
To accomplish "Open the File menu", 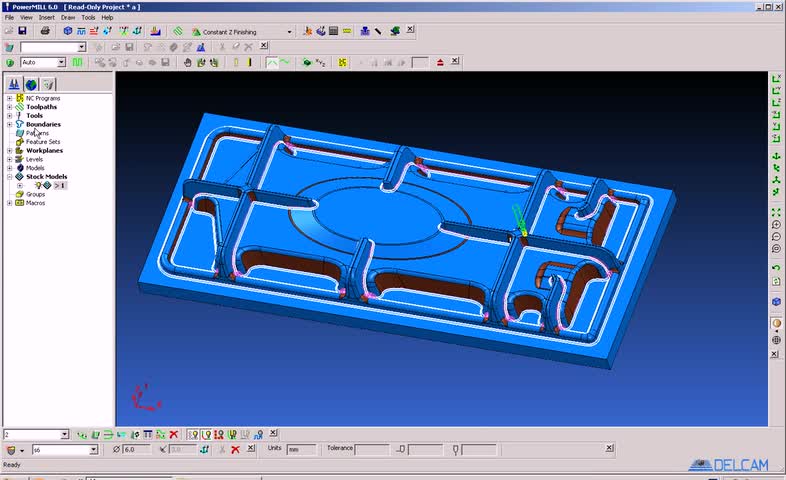I will point(9,18).
